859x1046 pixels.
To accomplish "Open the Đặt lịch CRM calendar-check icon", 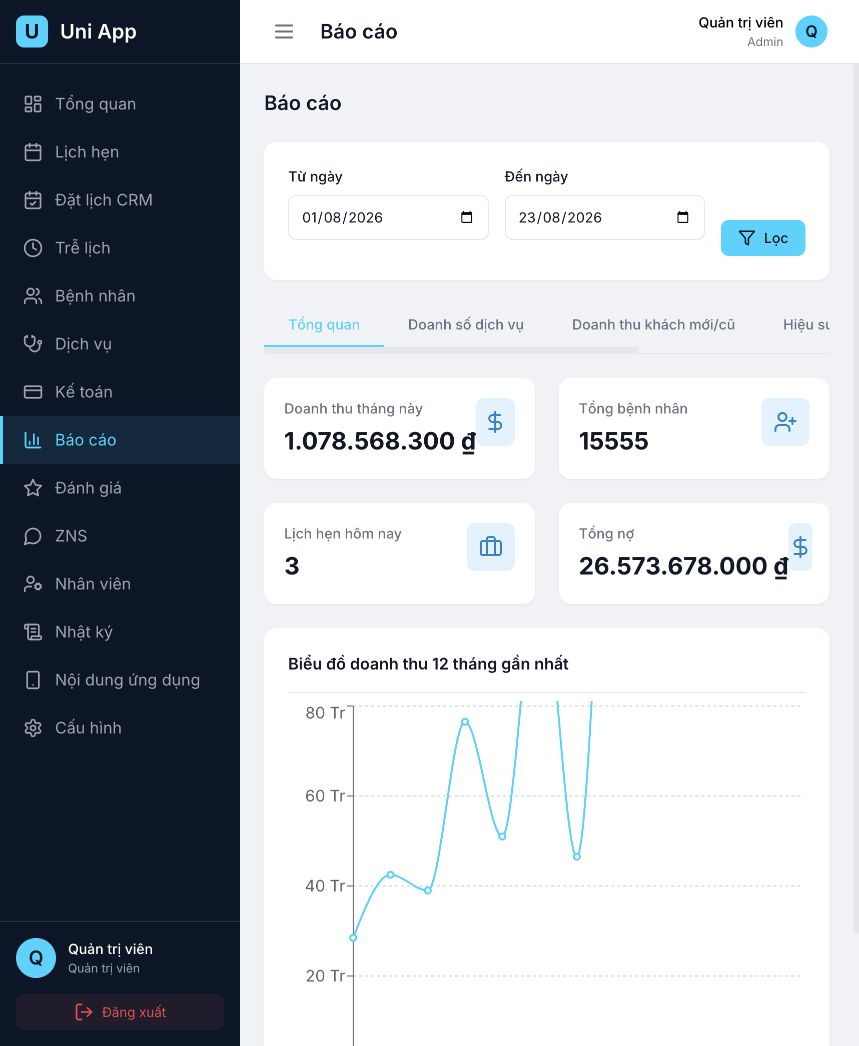I will 33,200.
